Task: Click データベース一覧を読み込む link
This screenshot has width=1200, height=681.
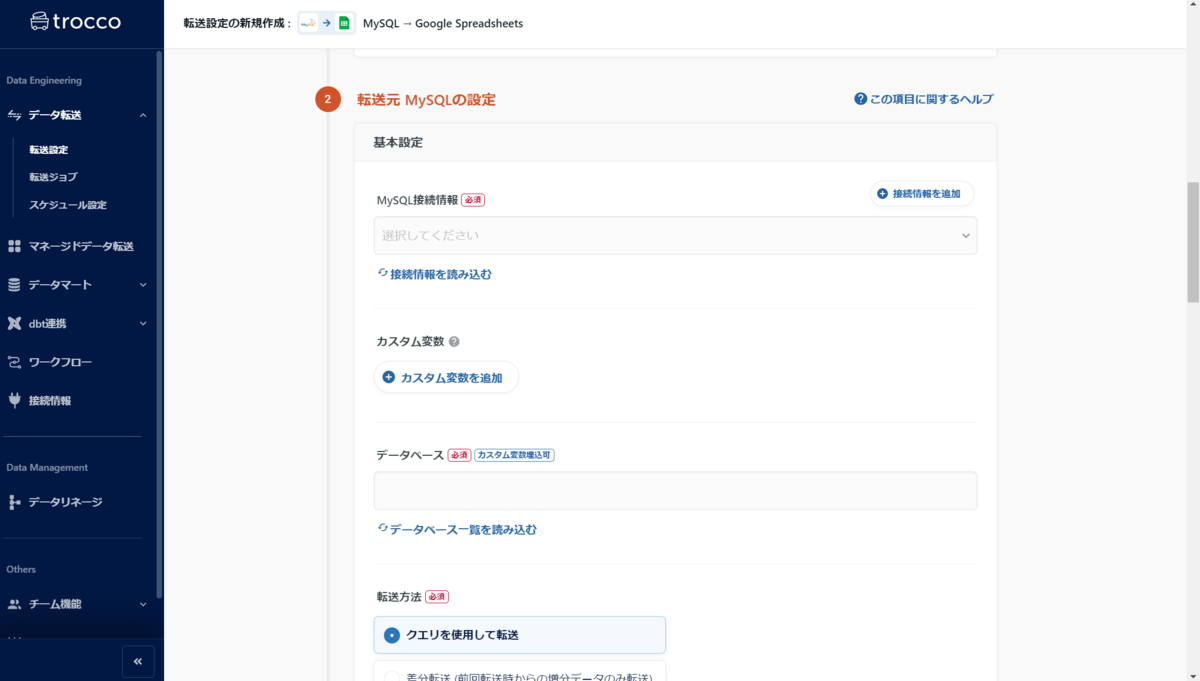Action: pos(463,530)
